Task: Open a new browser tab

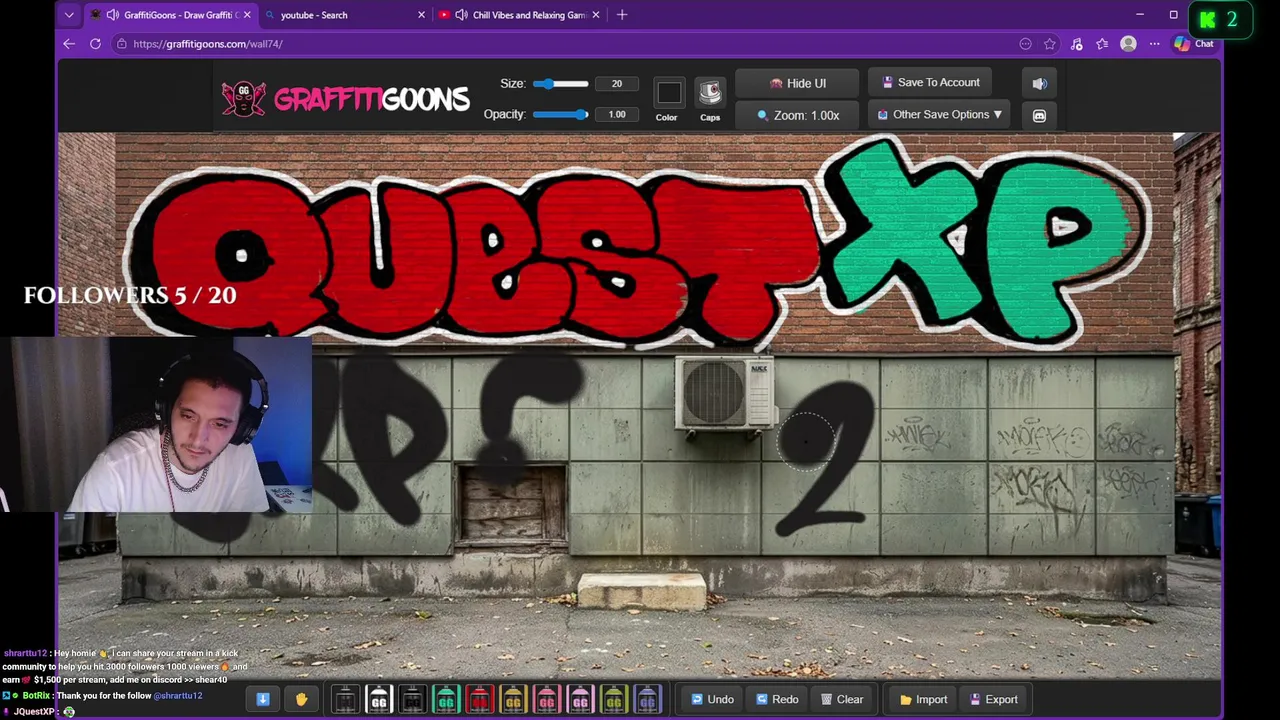Action: point(622,15)
